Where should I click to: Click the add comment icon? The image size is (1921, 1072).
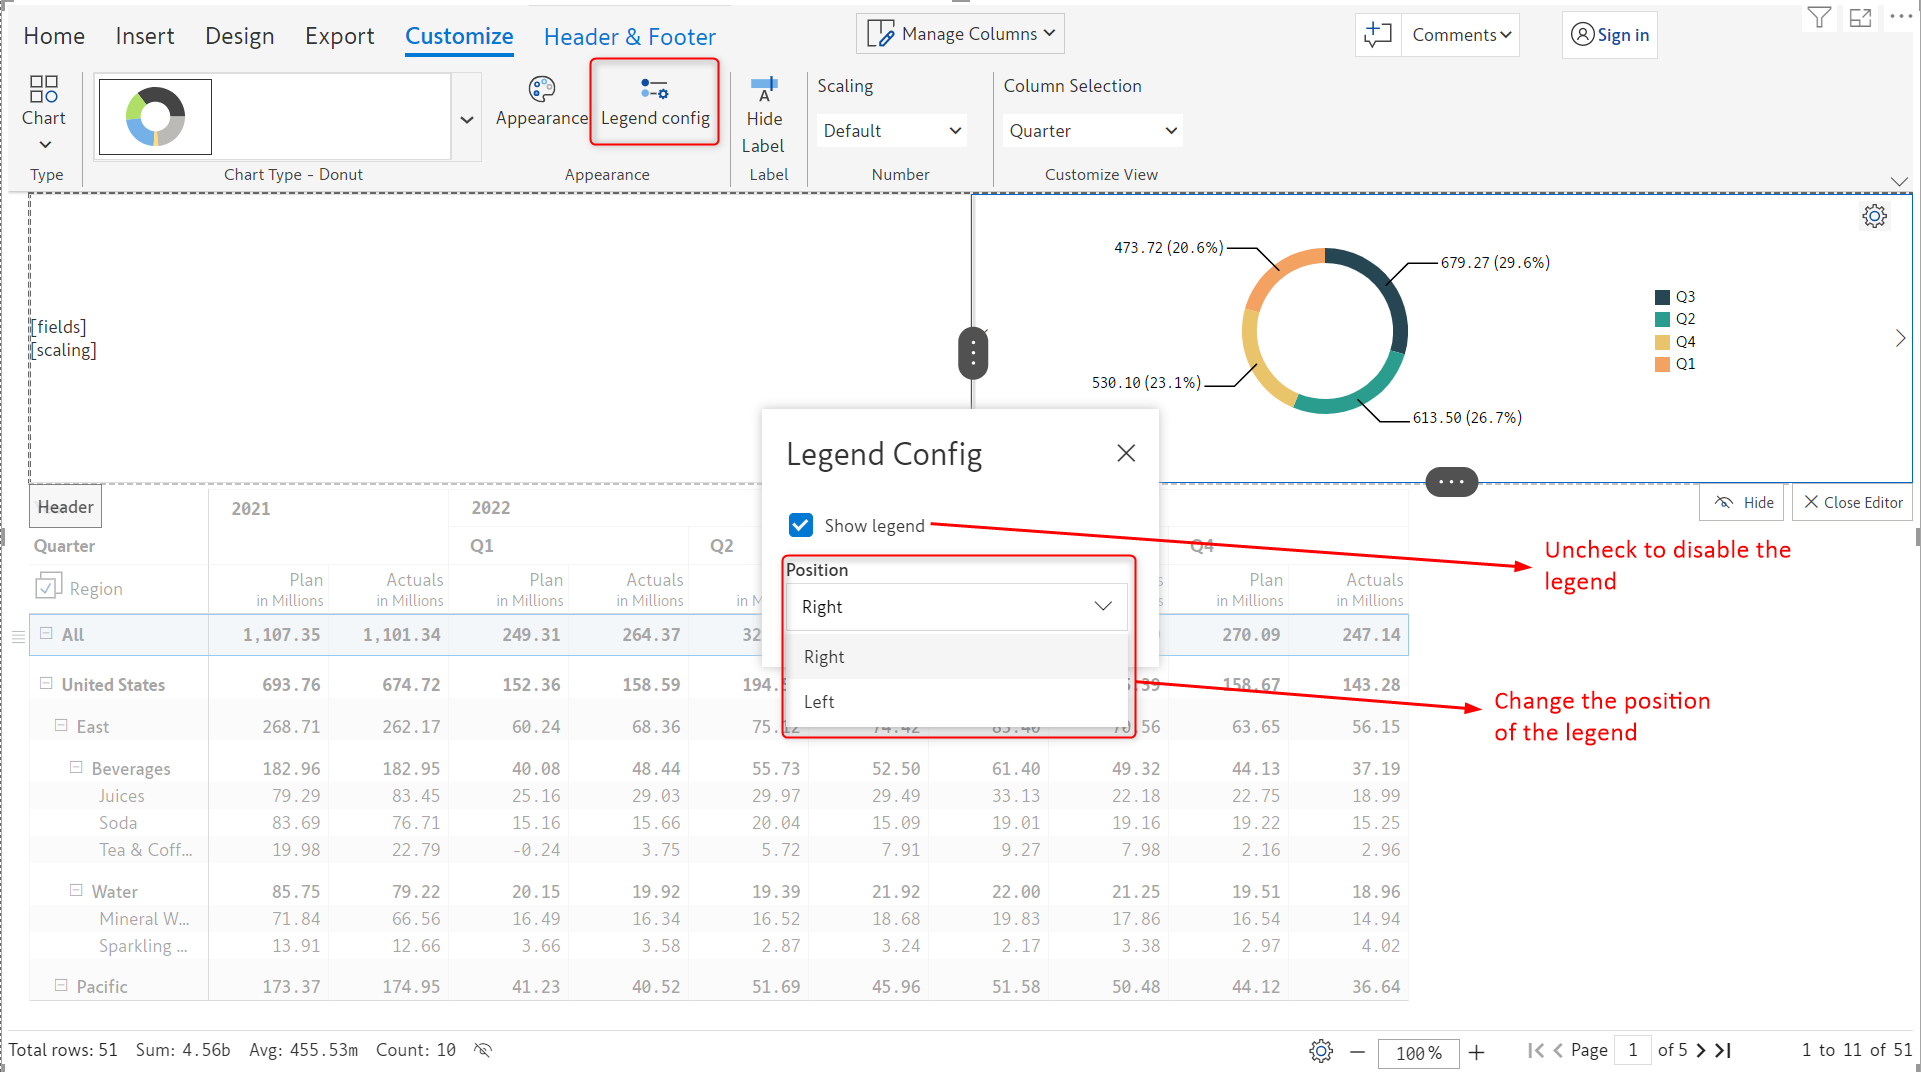(1378, 35)
